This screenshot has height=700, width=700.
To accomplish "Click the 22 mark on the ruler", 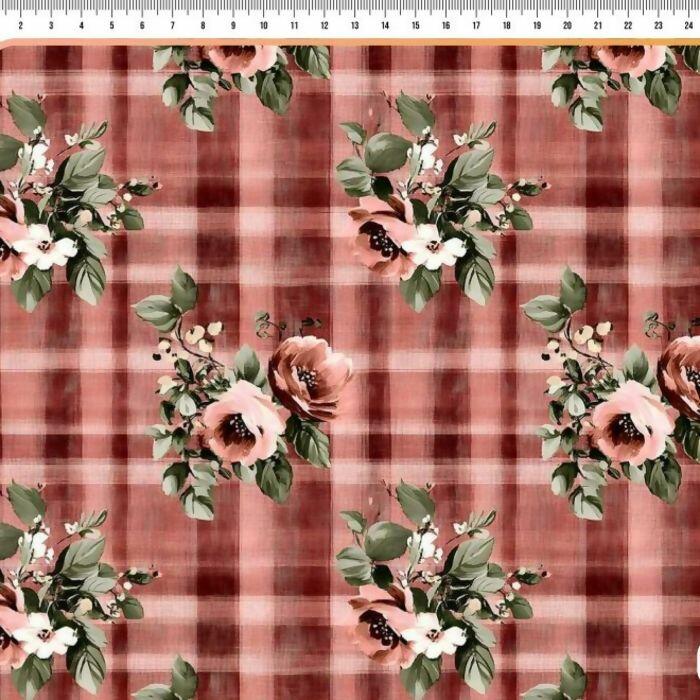I will 628,25.
